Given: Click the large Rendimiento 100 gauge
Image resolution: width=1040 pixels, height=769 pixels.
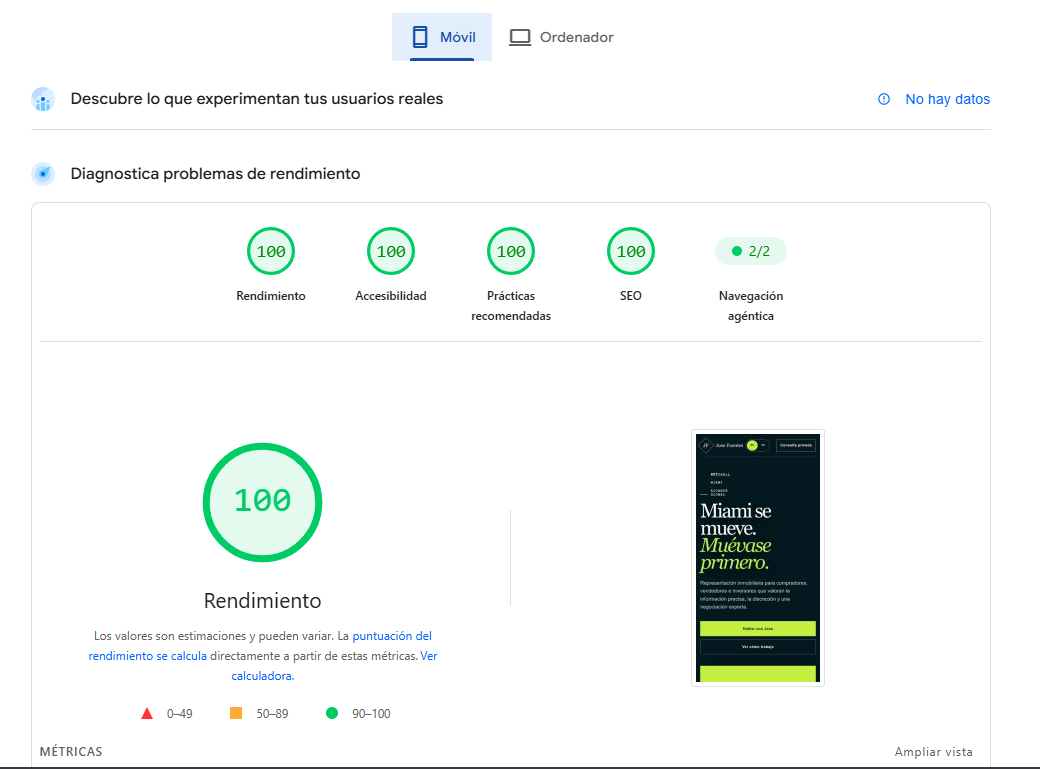Looking at the screenshot, I should [x=263, y=502].
